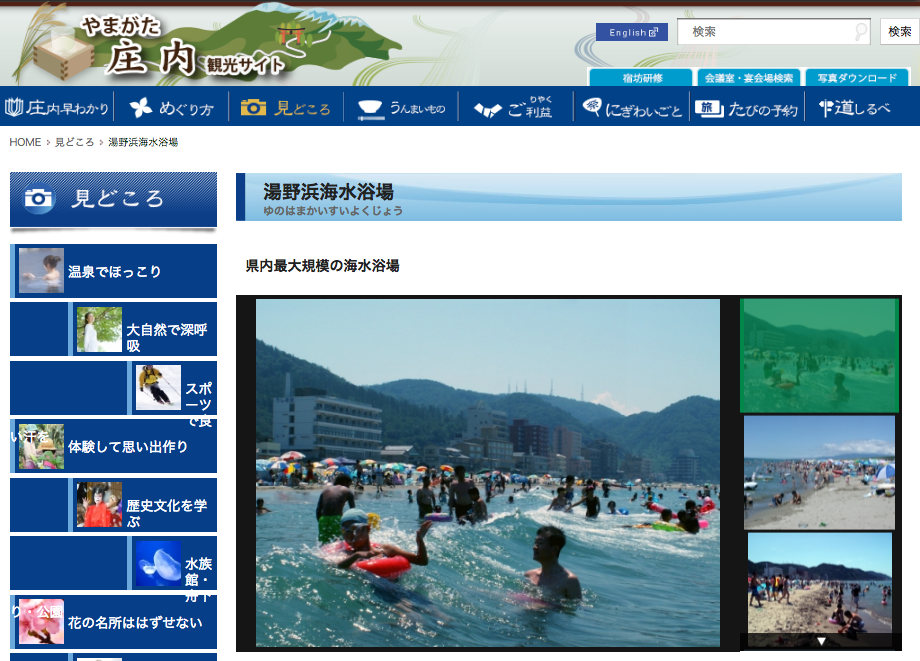Viewport: 920px width, 661px height.
Task: Open the 宿坊研修 tab
Action: [x=641, y=78]
